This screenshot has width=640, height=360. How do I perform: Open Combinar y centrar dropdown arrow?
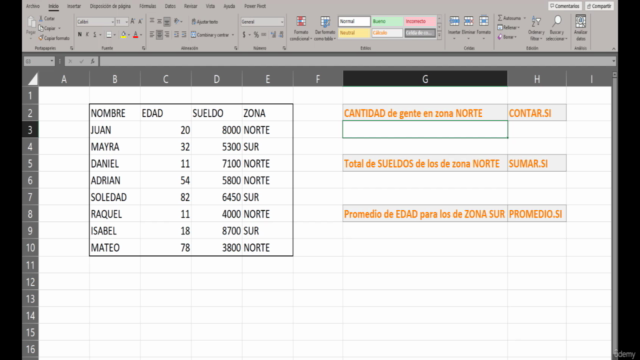(233, 35)
